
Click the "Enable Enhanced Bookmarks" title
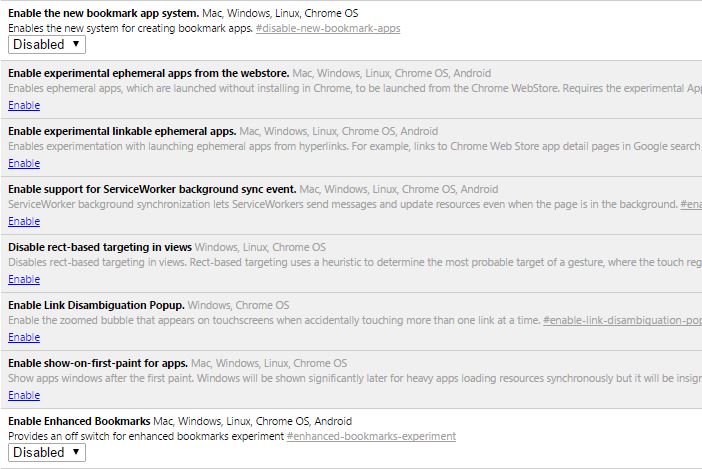pos(80,421)
